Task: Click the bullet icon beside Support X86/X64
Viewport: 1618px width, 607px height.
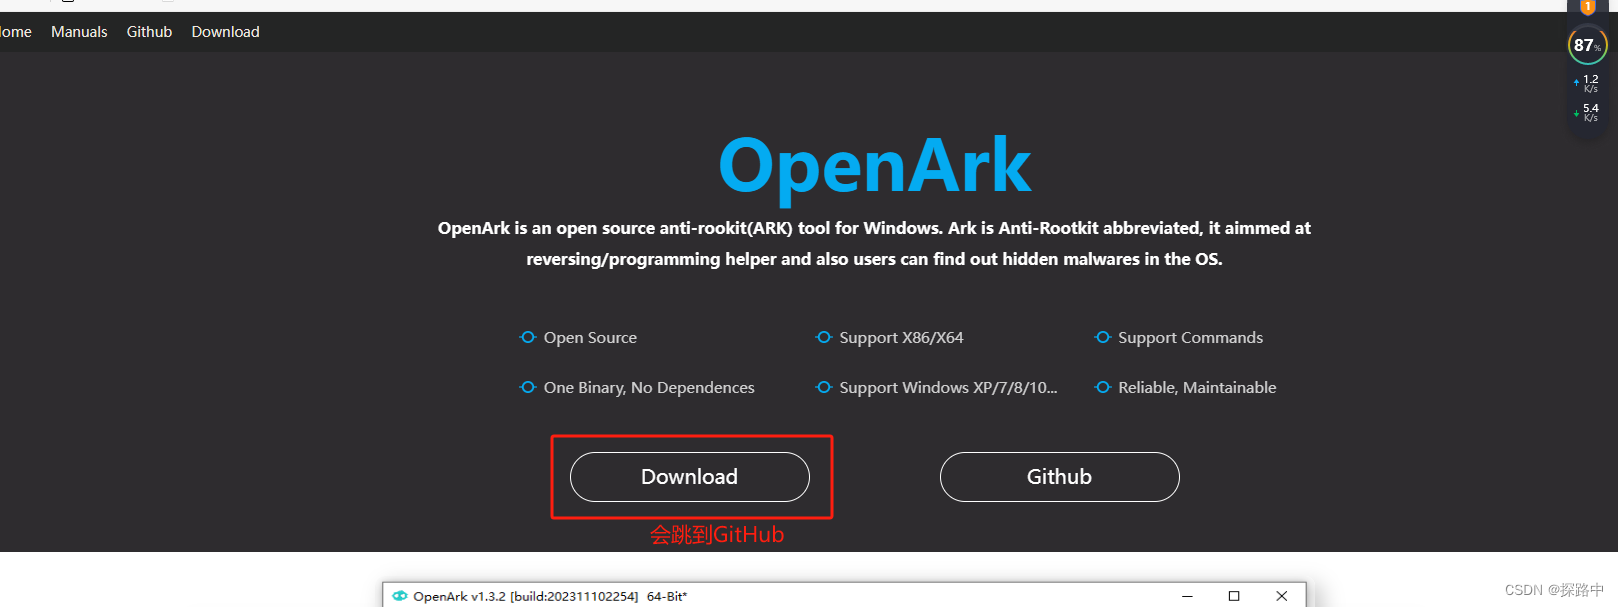Action: tap(824, 337)
